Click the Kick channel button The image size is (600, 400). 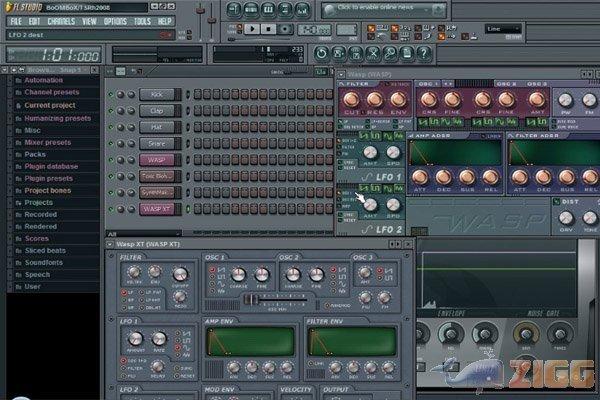[x=157, y=95]
